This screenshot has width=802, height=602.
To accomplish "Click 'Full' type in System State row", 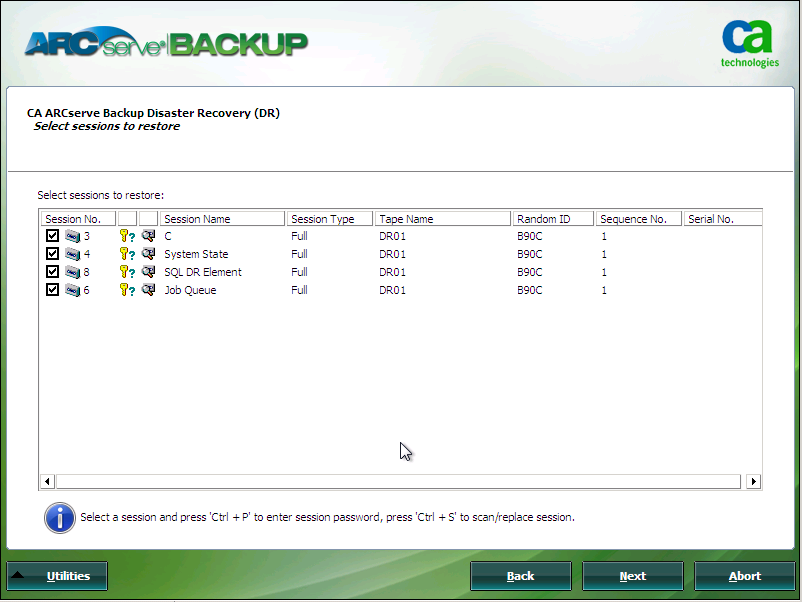I will (x=299, y=254).
